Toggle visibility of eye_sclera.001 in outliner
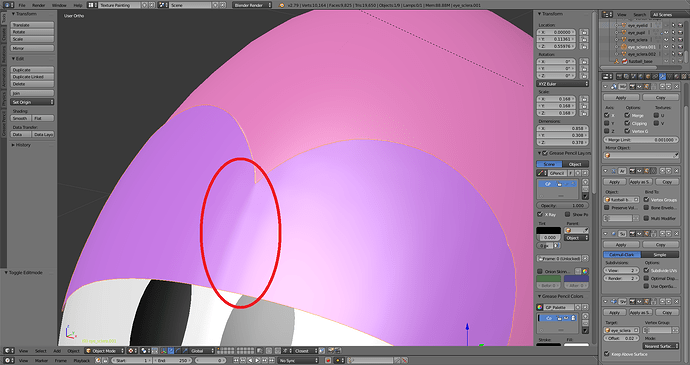The height and width of the screenshot is (365, 690). (x=666, y=47)
